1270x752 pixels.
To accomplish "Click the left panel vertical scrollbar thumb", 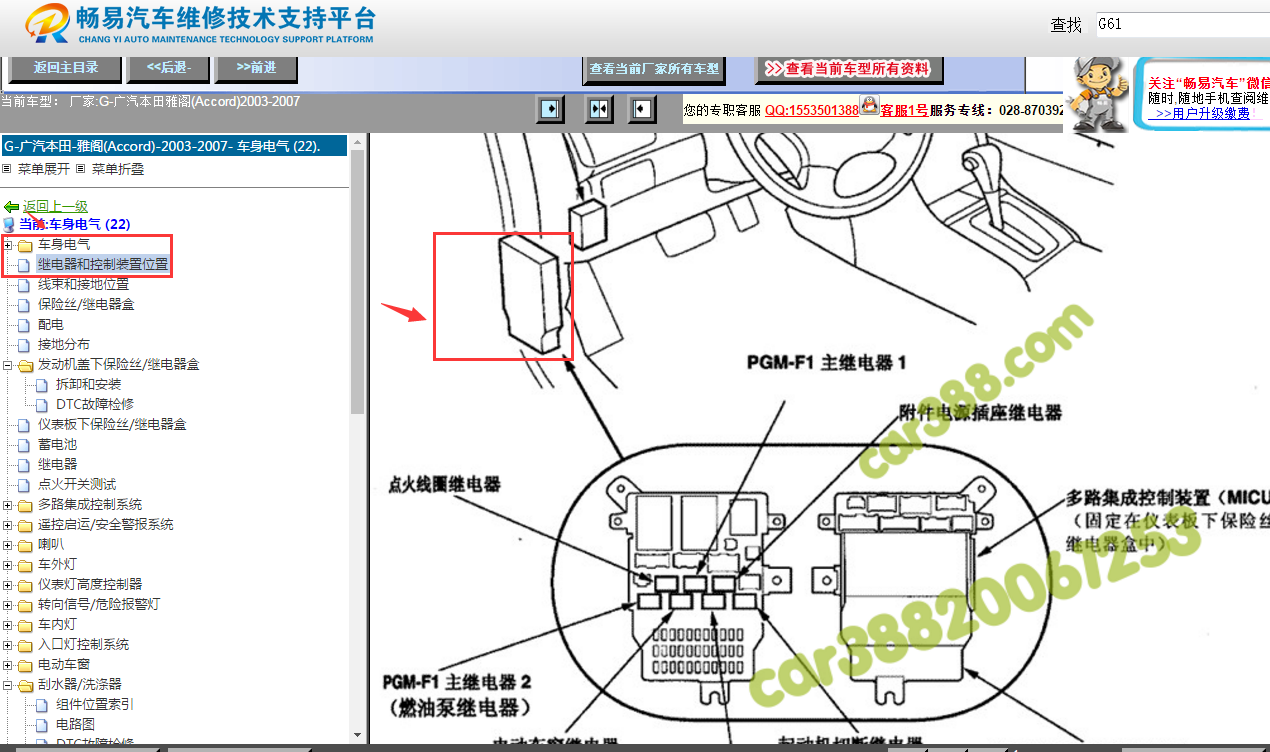I will [x=358, y=284].
